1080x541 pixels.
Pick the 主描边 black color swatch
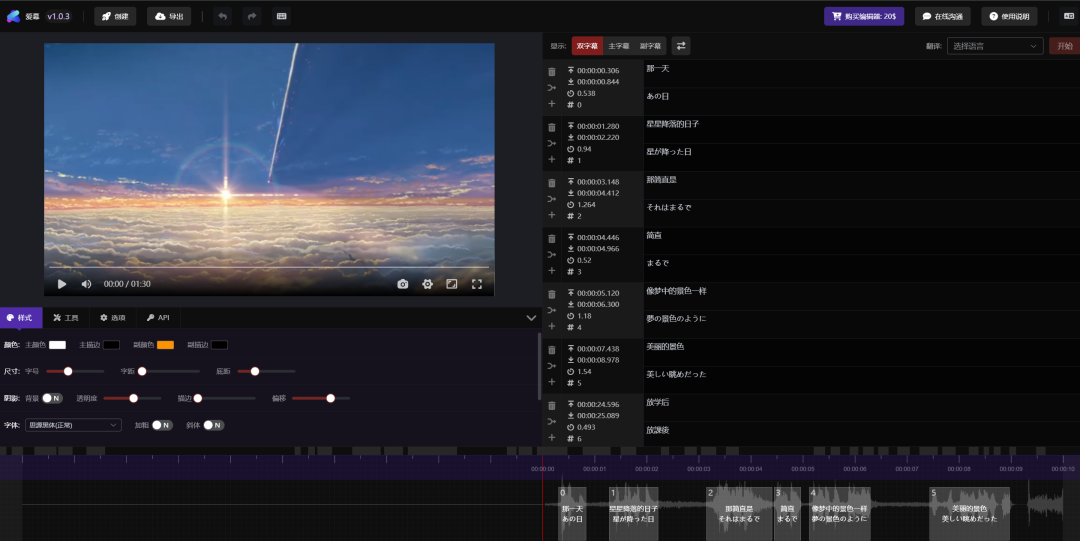click(111, 345)
